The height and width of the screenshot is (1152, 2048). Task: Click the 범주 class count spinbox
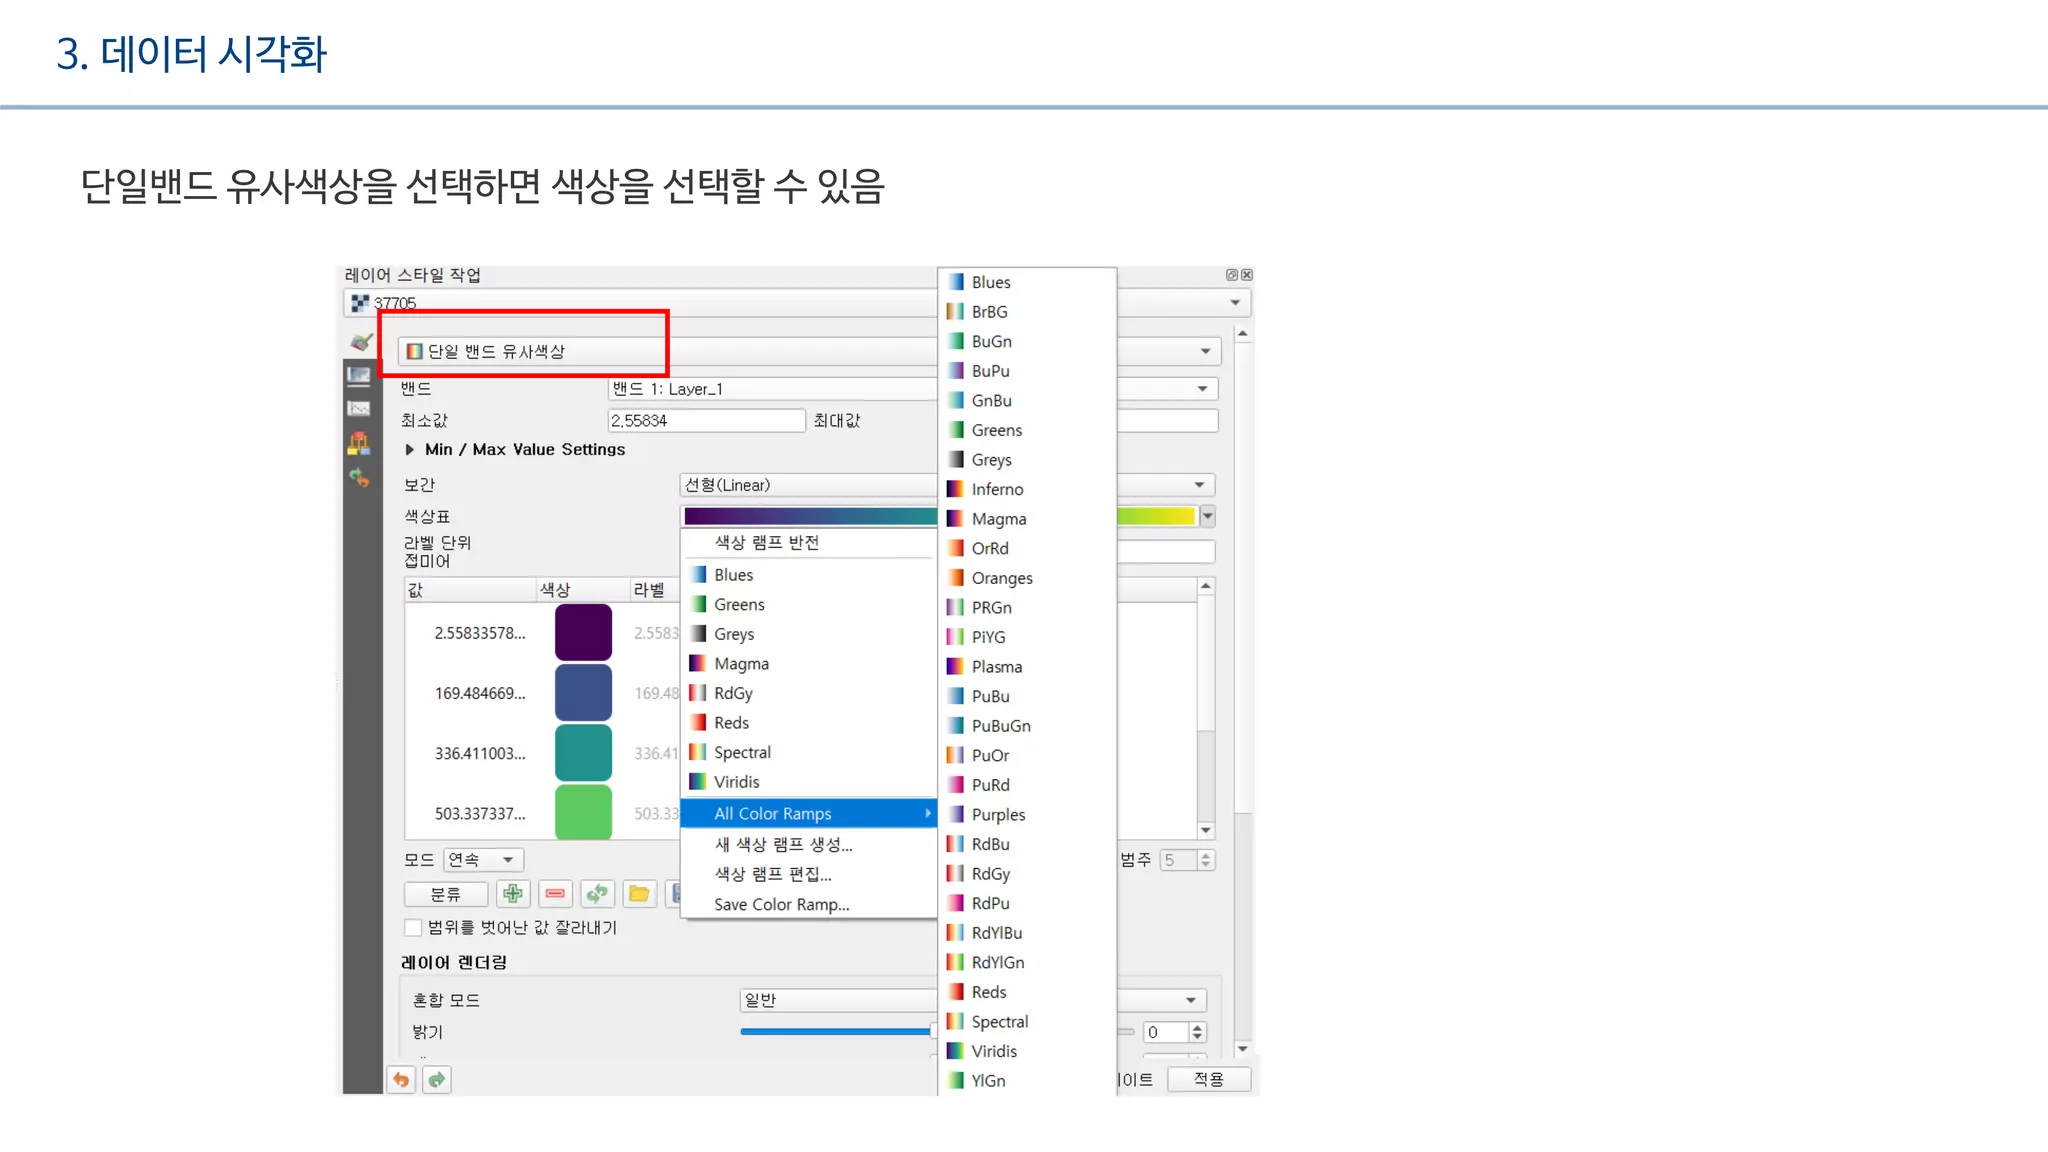[1187, 860]
